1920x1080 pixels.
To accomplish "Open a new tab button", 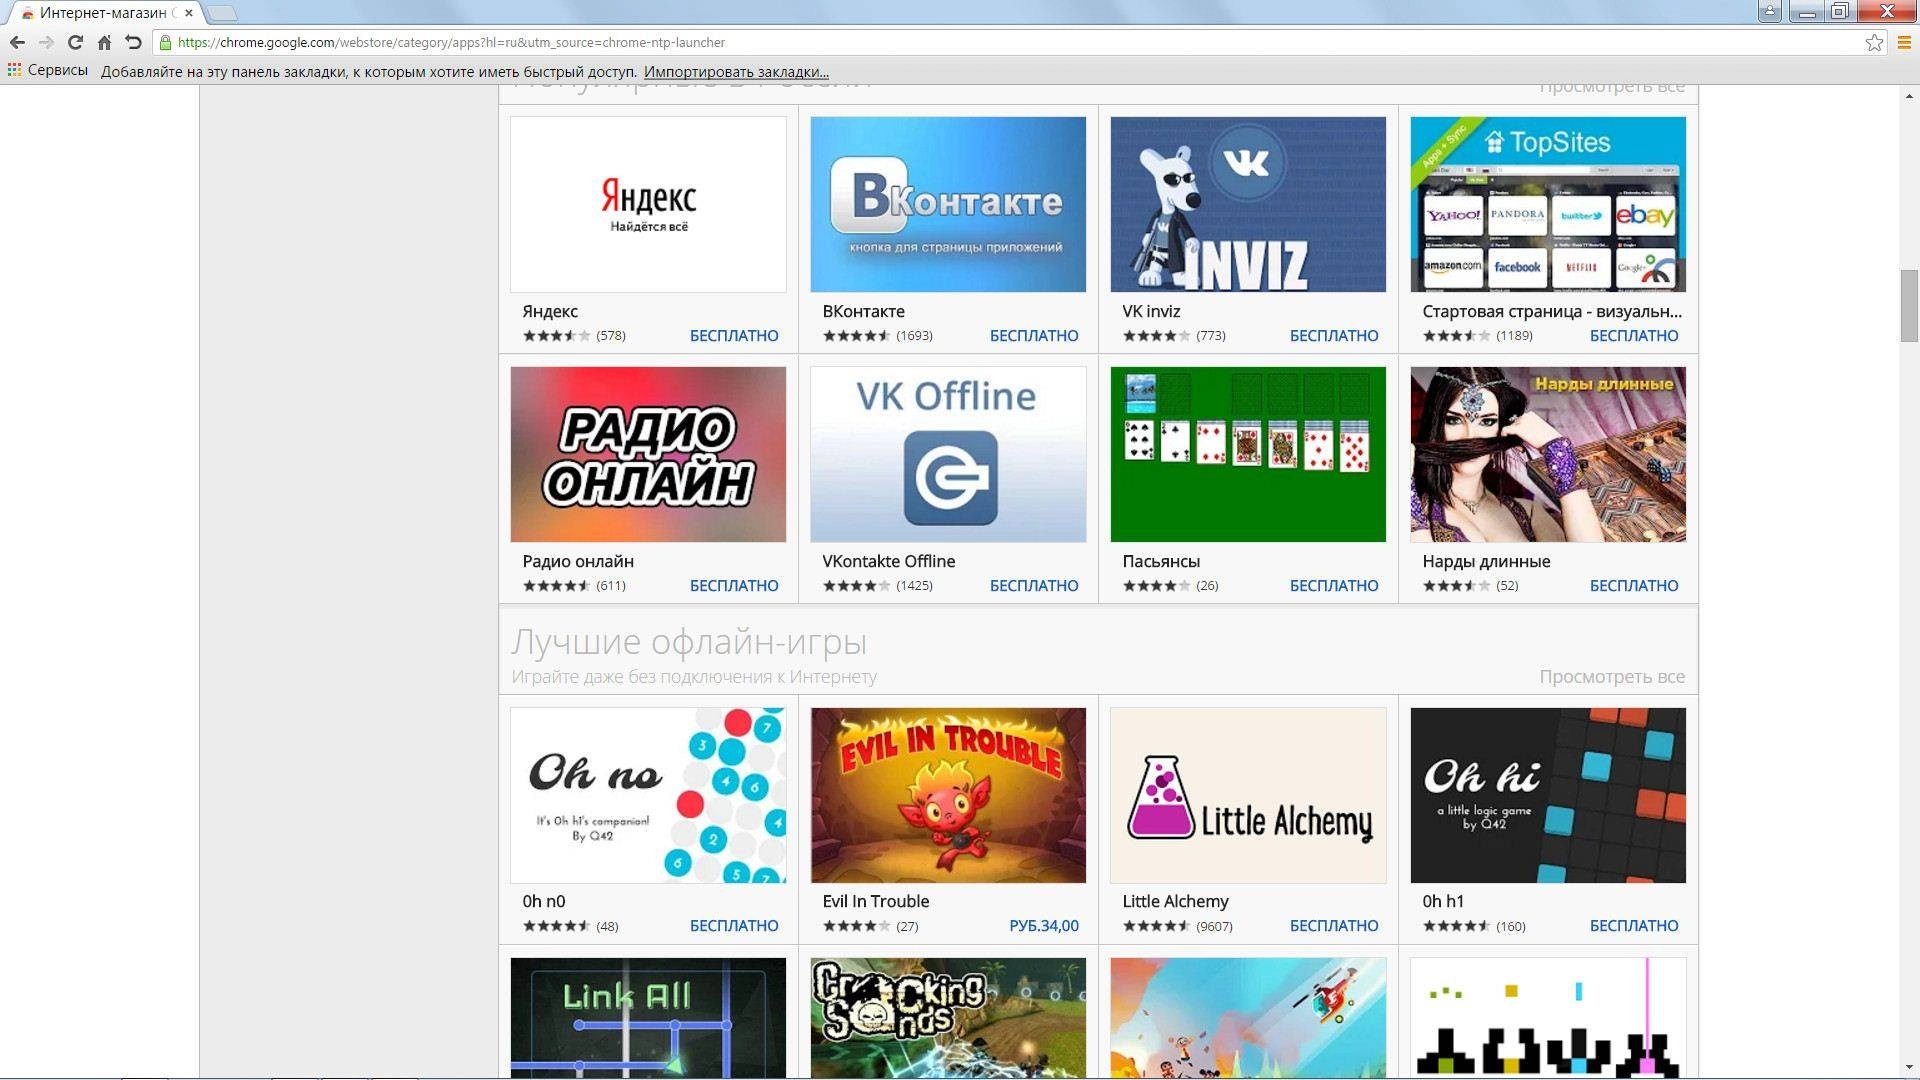I will (x=222, y=13).
